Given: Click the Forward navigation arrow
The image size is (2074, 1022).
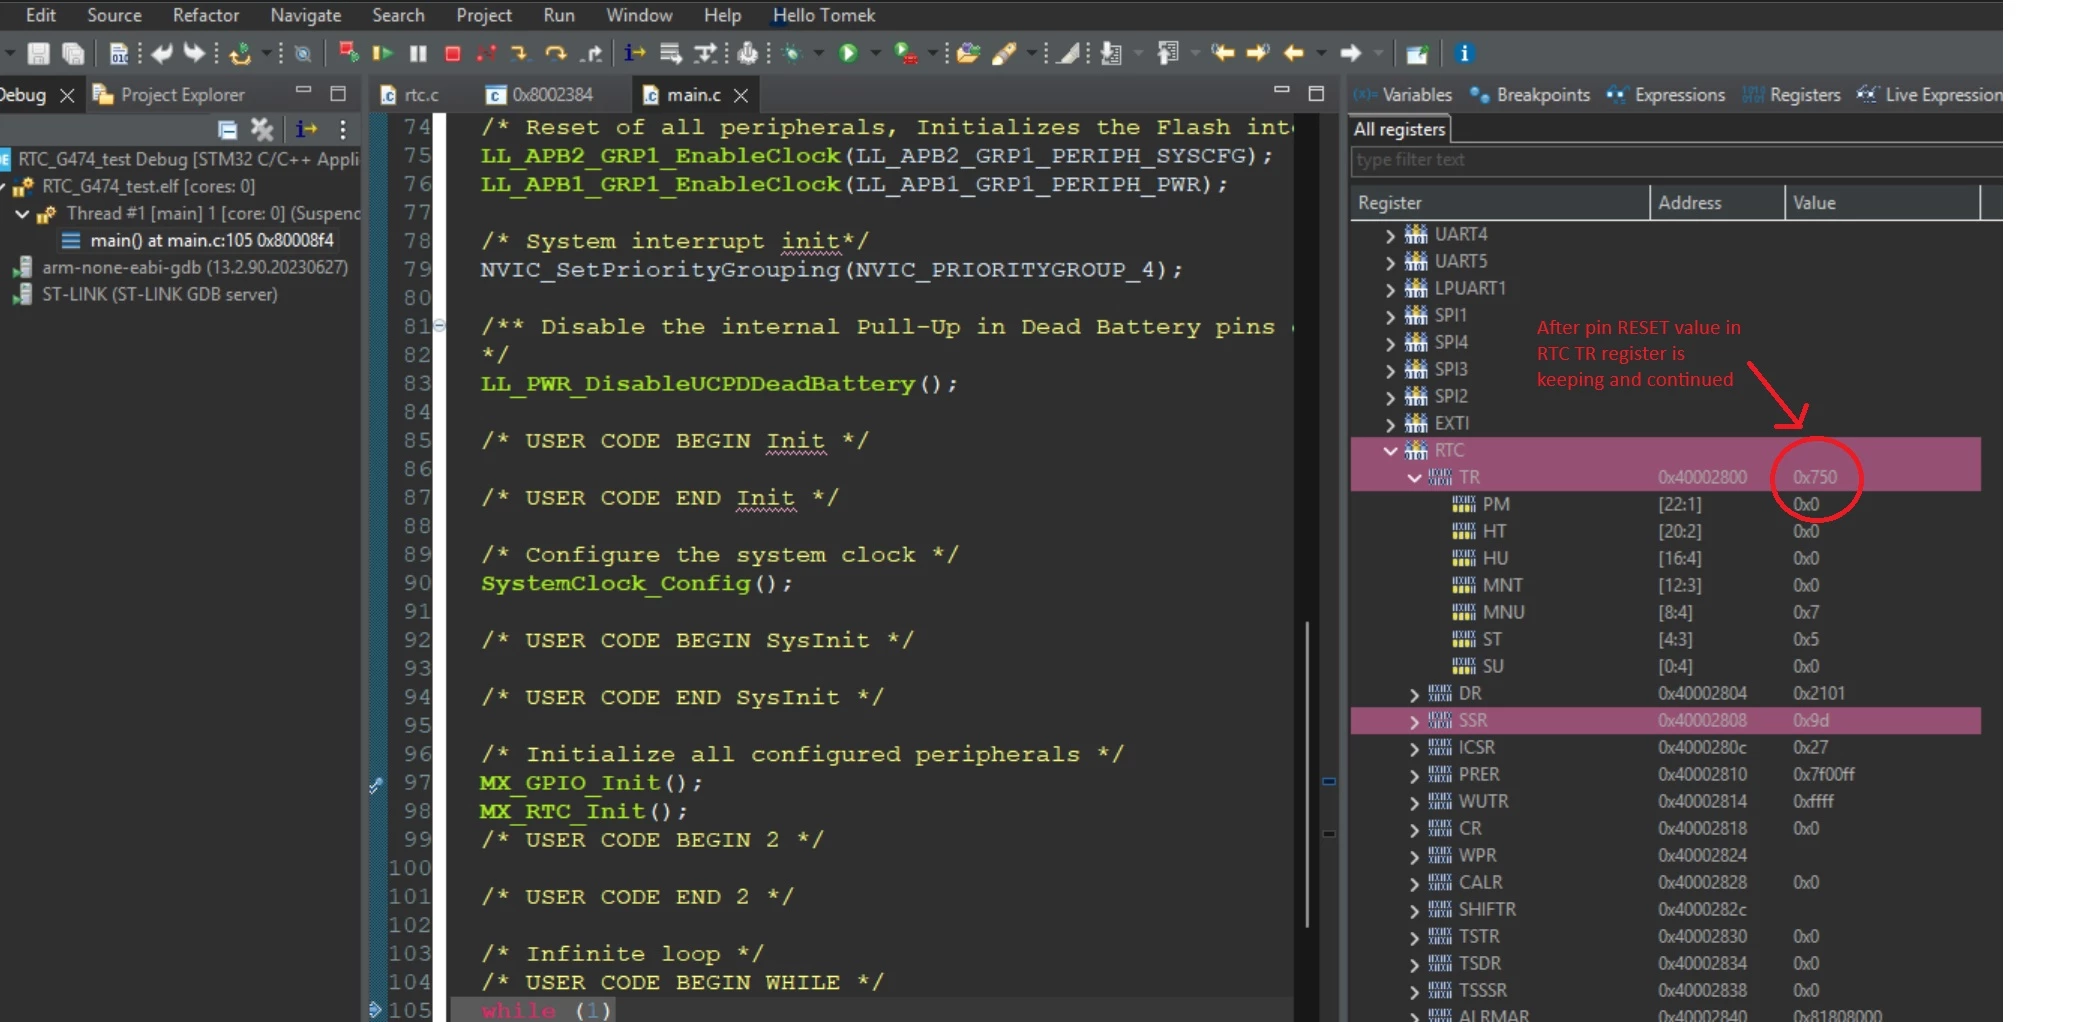Looking at the screenshot, I should point(1350,53).
